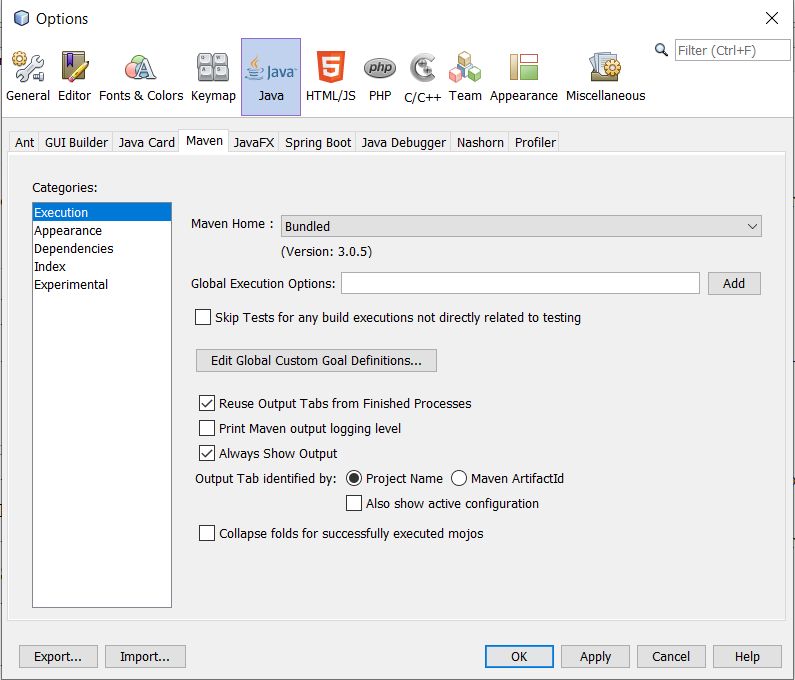Switch to the GUI Builder tab
The width and height of the screenshot is (795, 680).
coord(76,142)
